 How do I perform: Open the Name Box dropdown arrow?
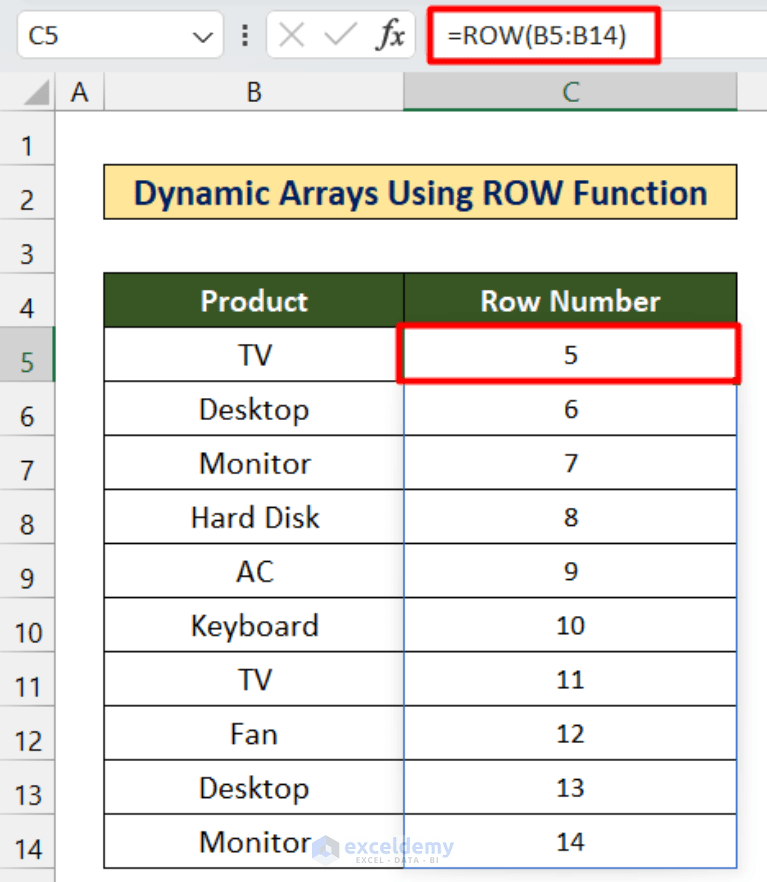[203, 35]
